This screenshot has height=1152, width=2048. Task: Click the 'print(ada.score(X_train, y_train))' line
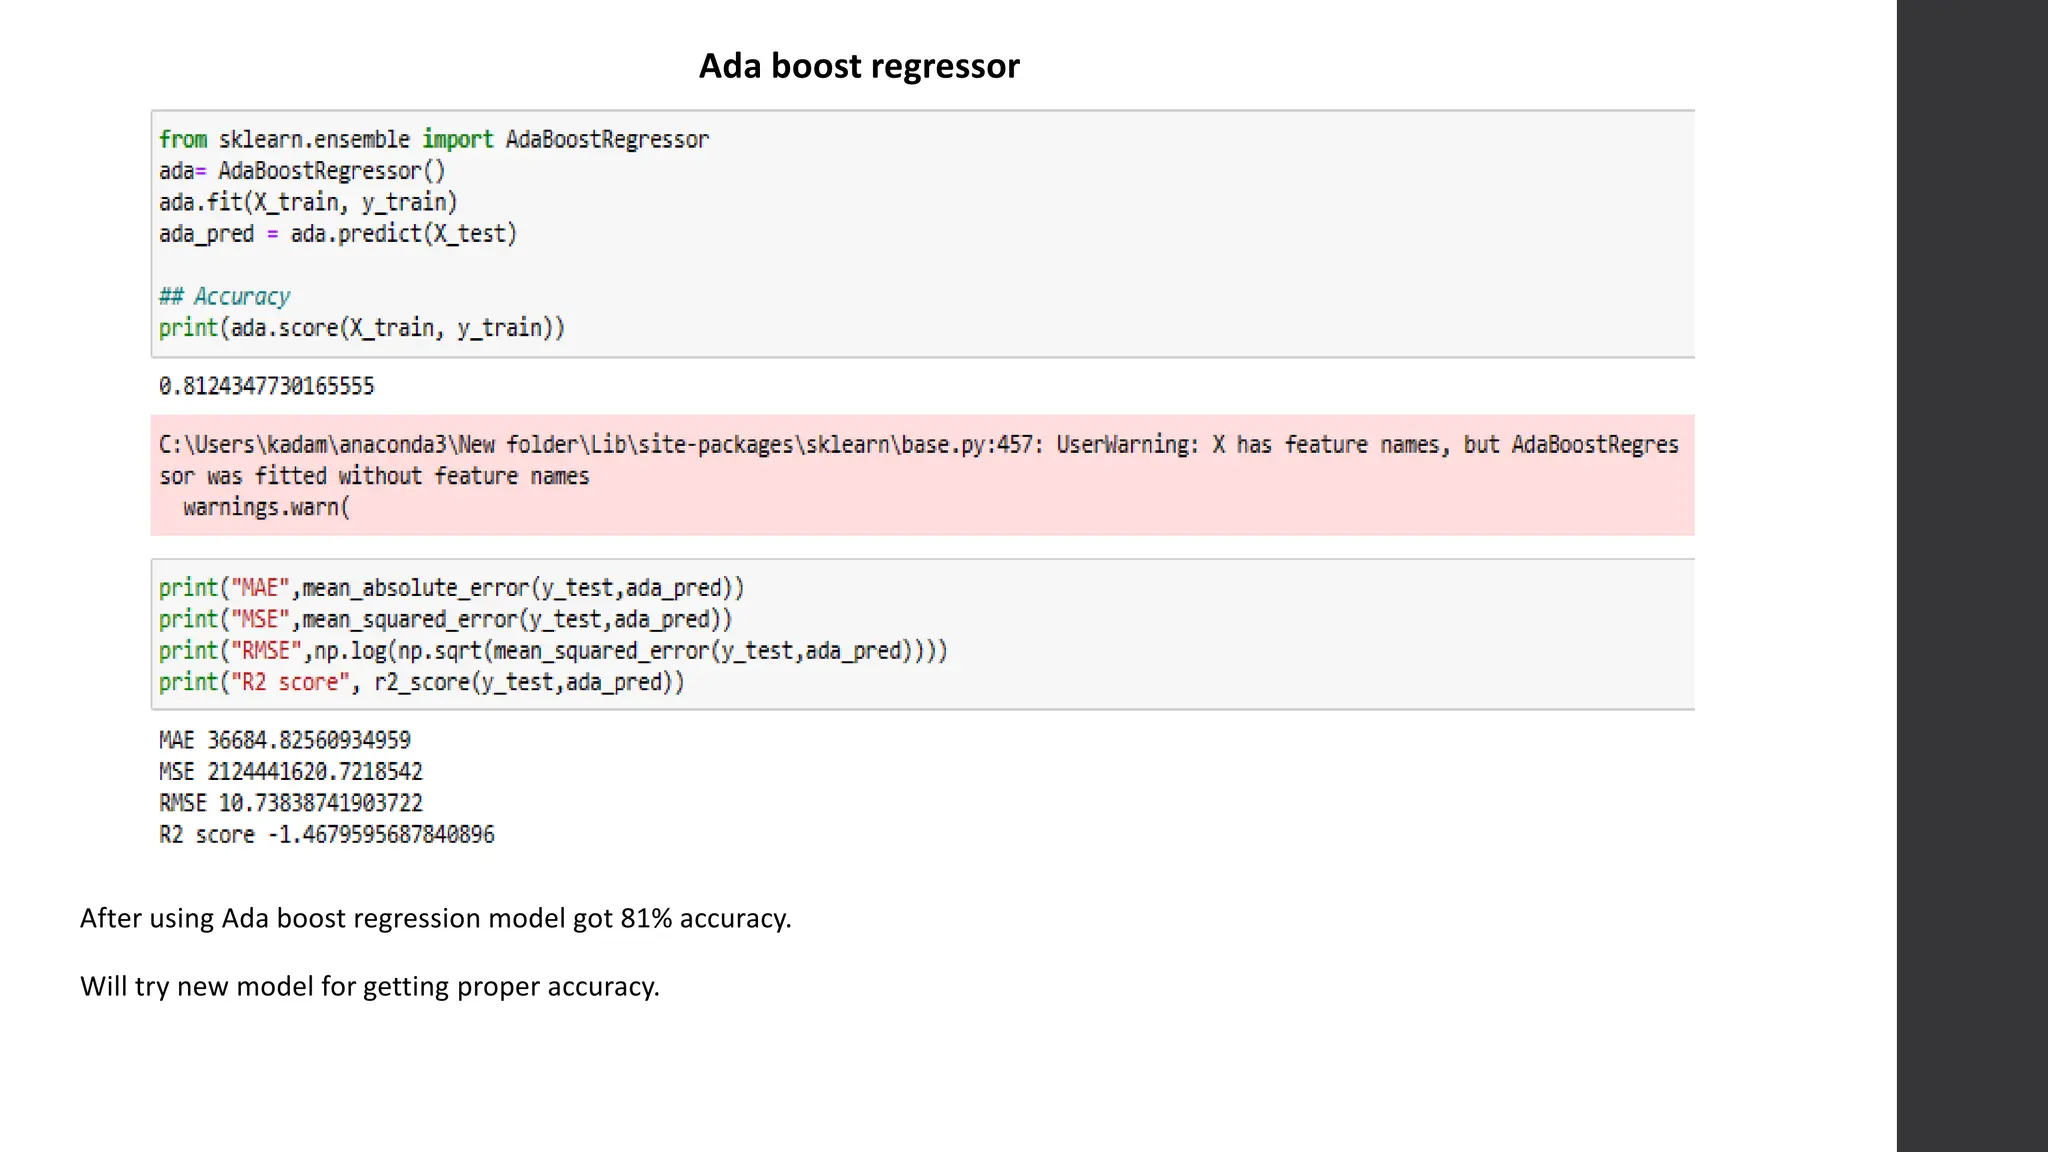tap(361, 328)
